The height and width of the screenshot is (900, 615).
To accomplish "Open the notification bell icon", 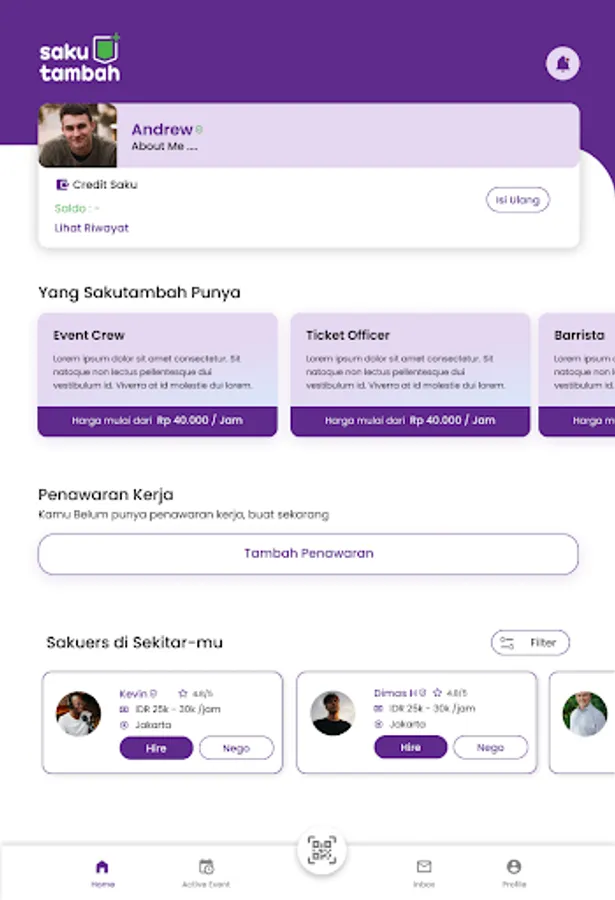I will pyautogui.click(x=562, y=63).
